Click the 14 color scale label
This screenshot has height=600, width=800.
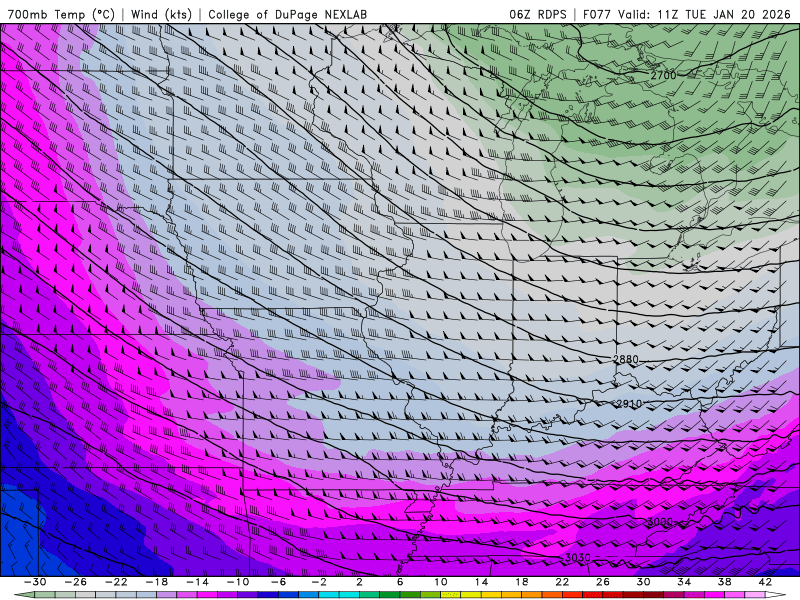[481, 582]
